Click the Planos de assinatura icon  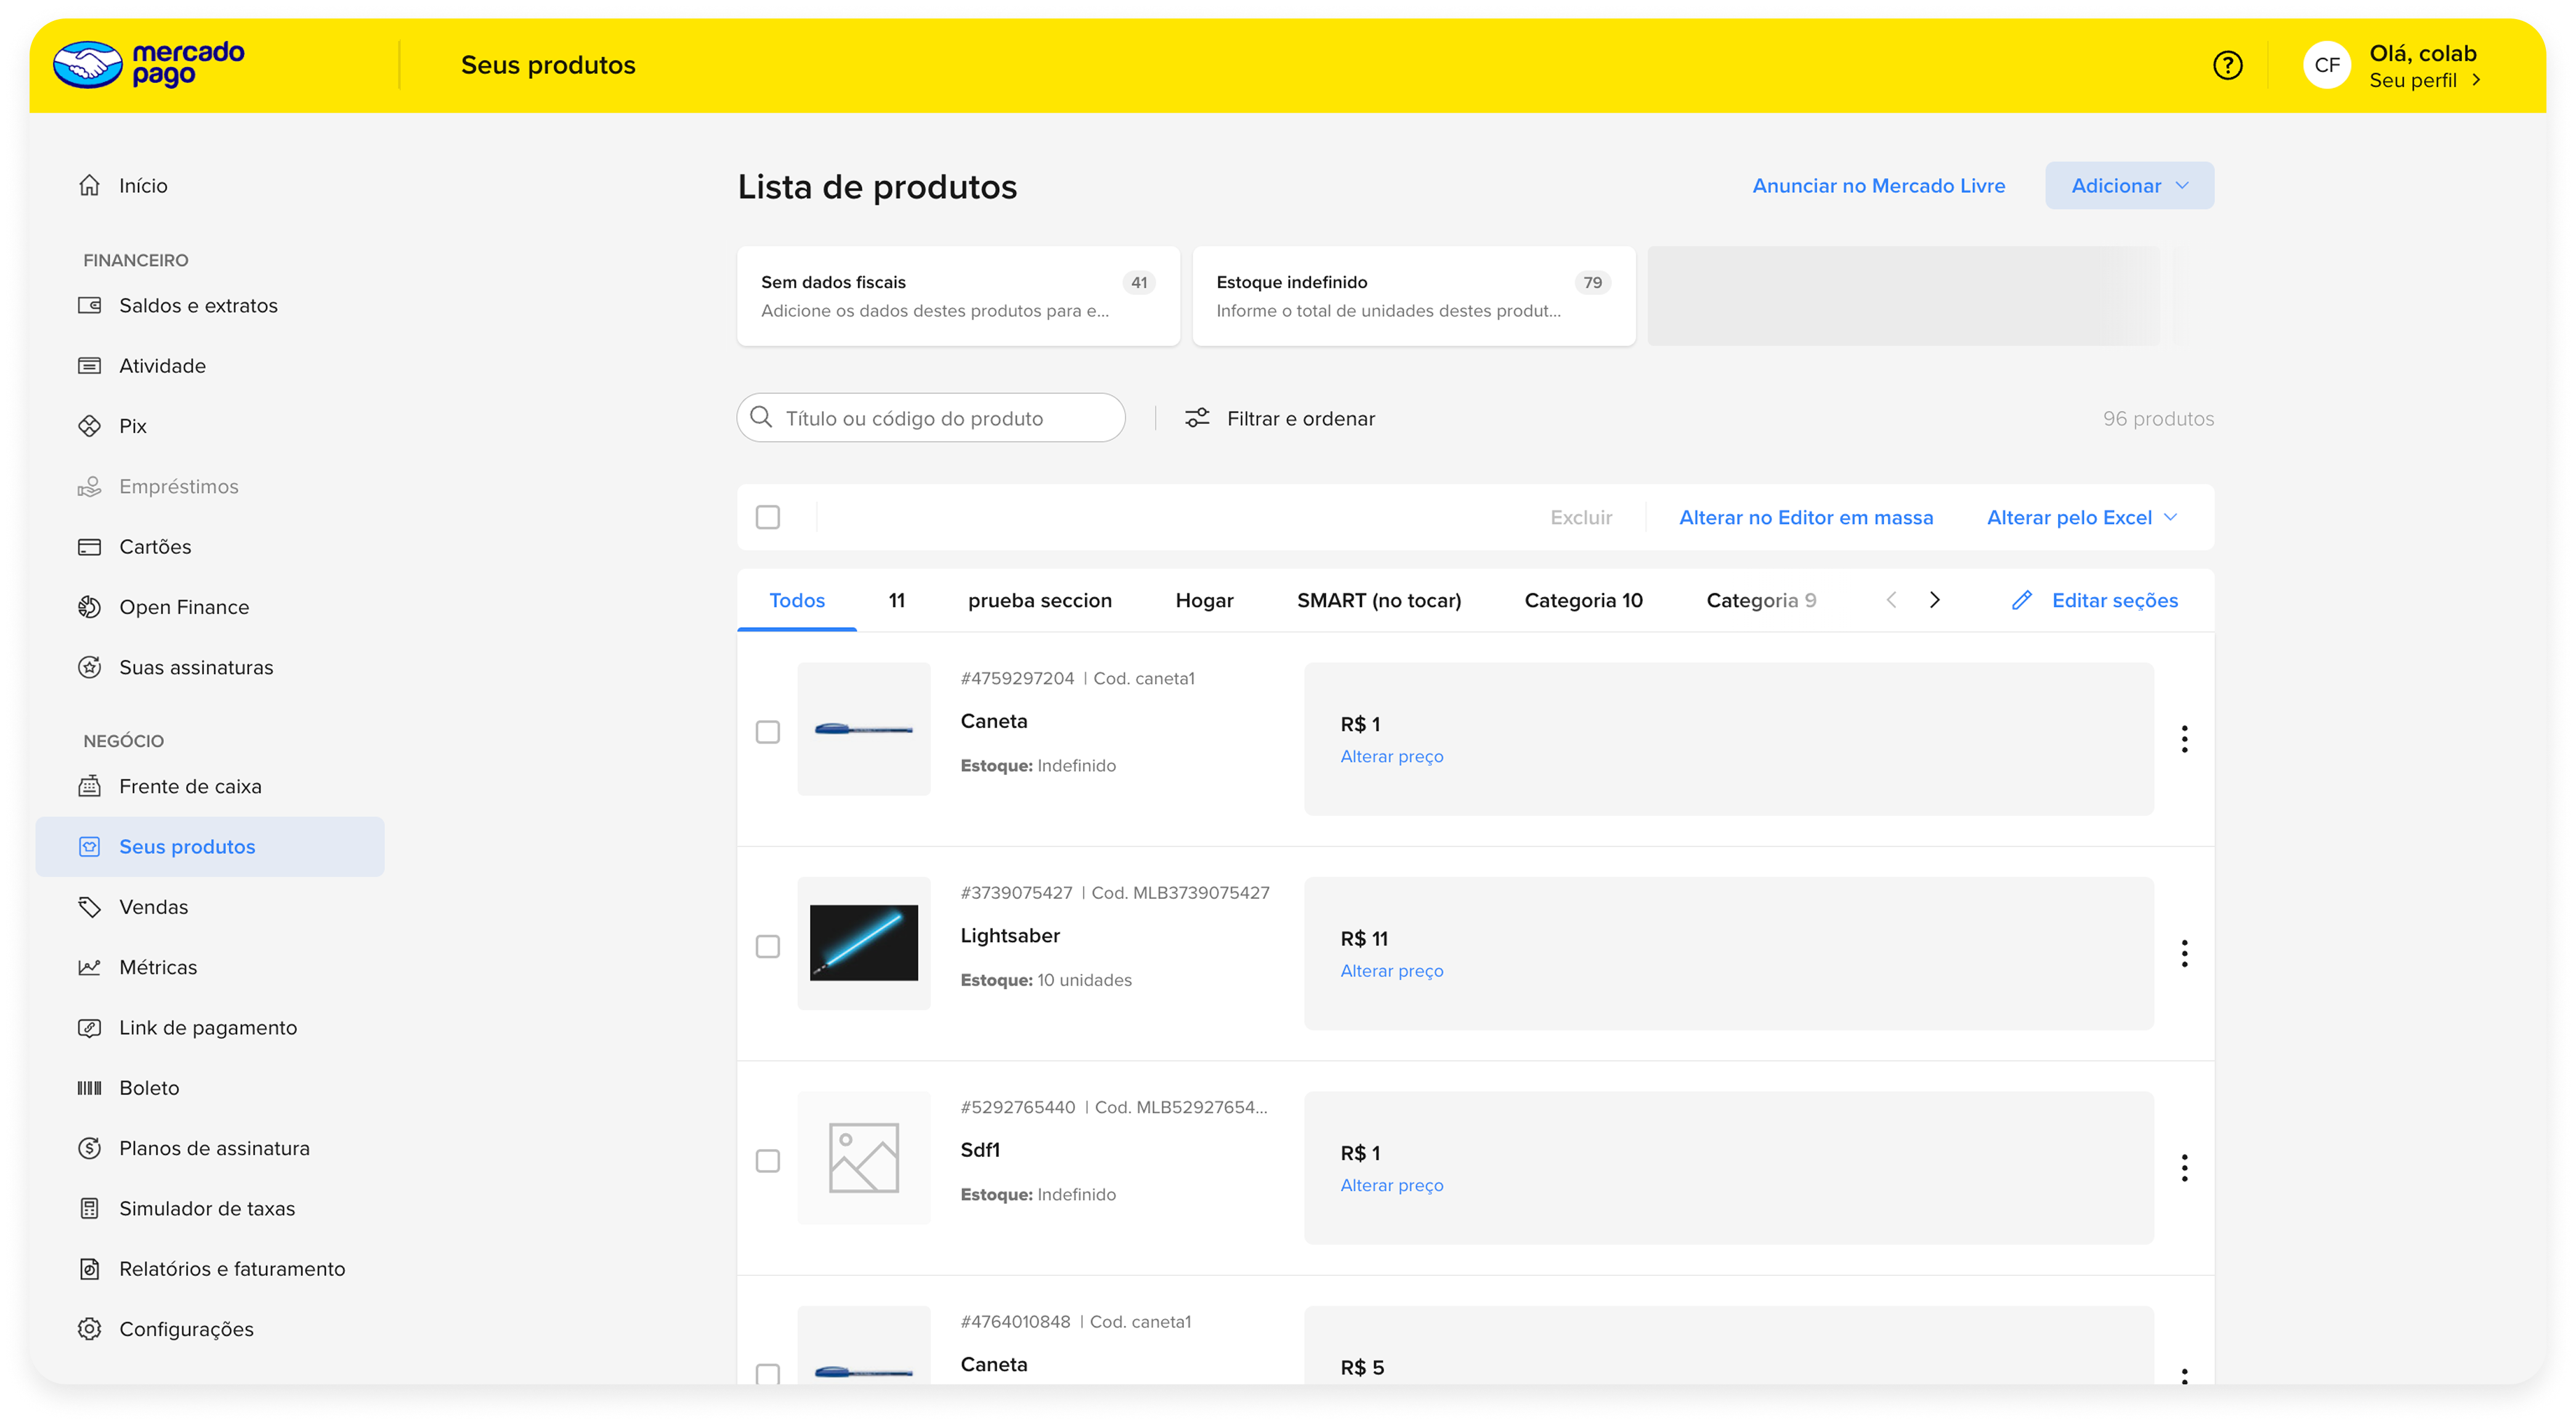(89, 1148)
